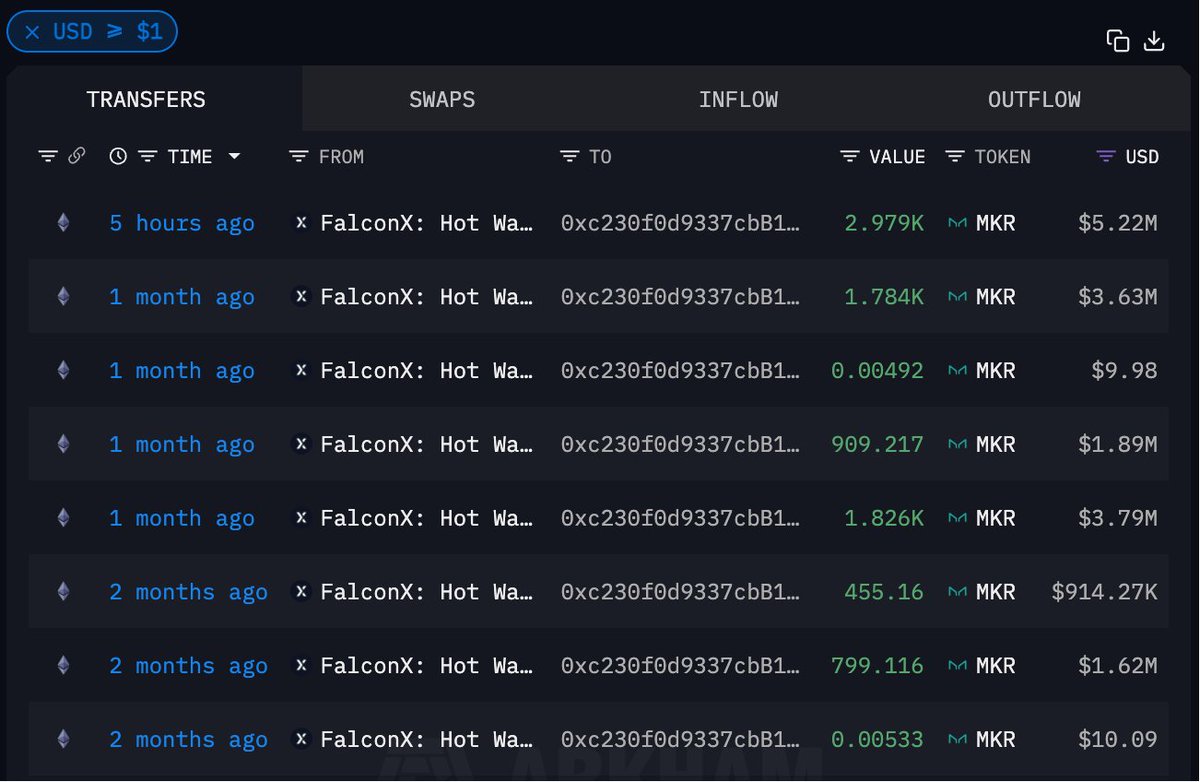Click the Ethereum icon in the $3.63M row

[63, 297]
